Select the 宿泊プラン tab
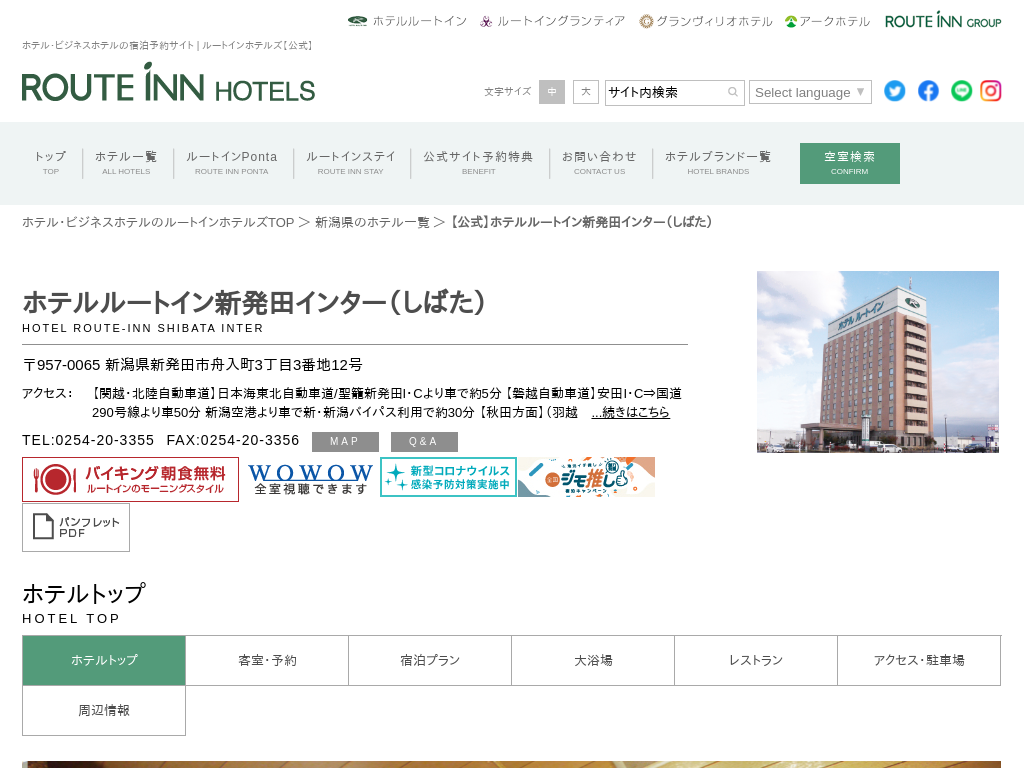The image size is (1024, 768). 430,660
